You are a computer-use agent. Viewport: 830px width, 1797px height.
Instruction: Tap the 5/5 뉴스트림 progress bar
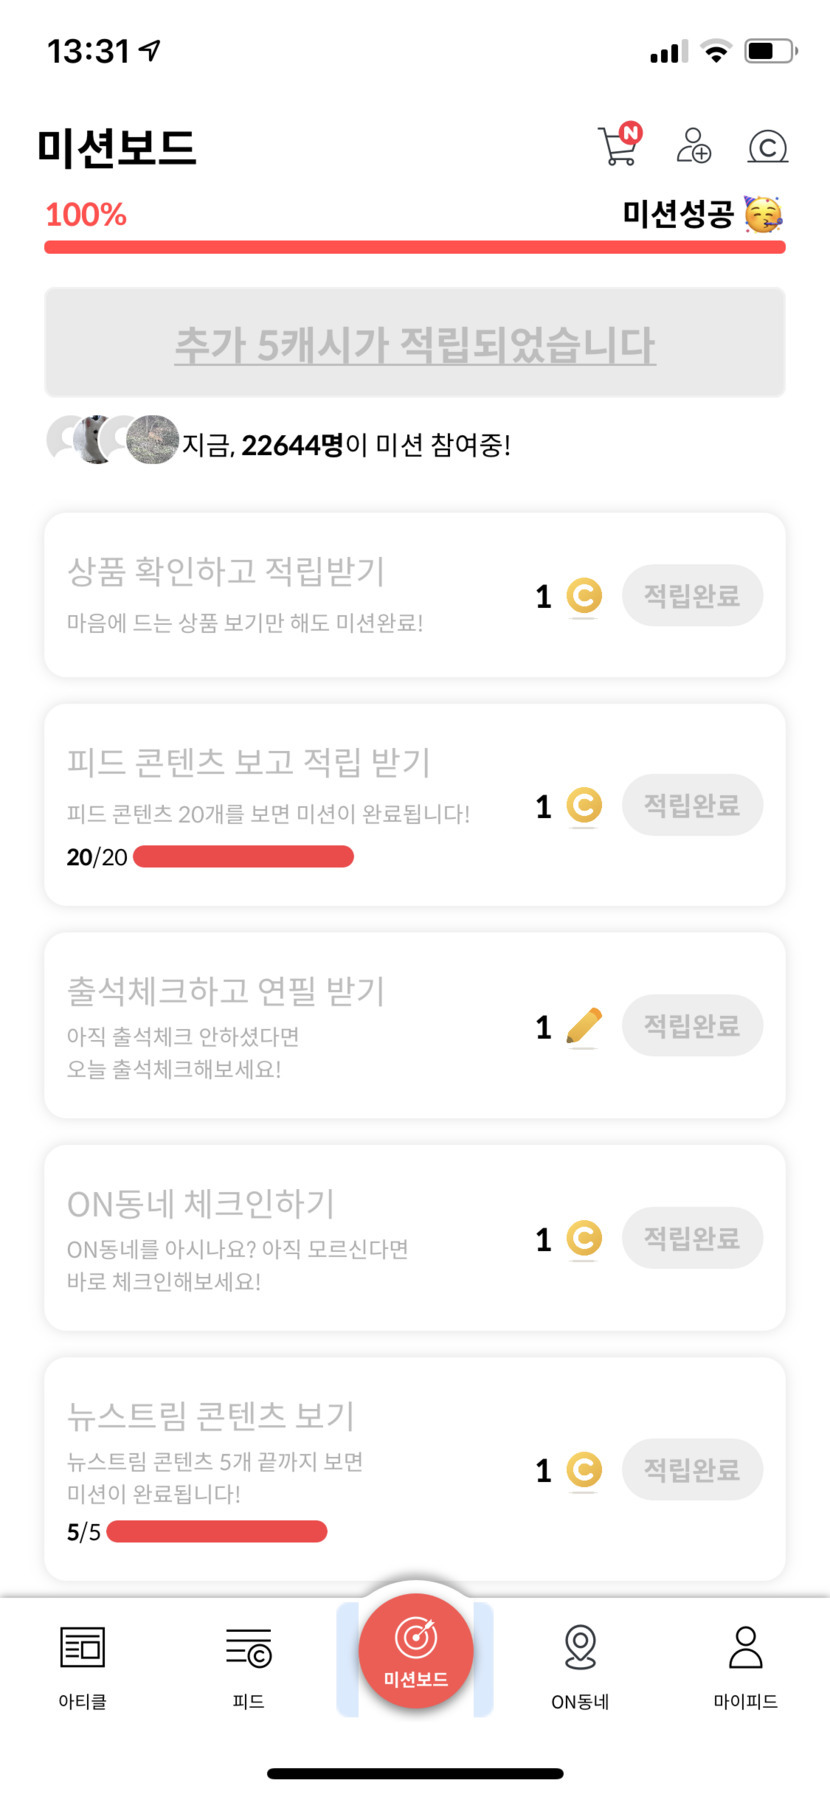pyautogui.click(x=217, y=1532)
